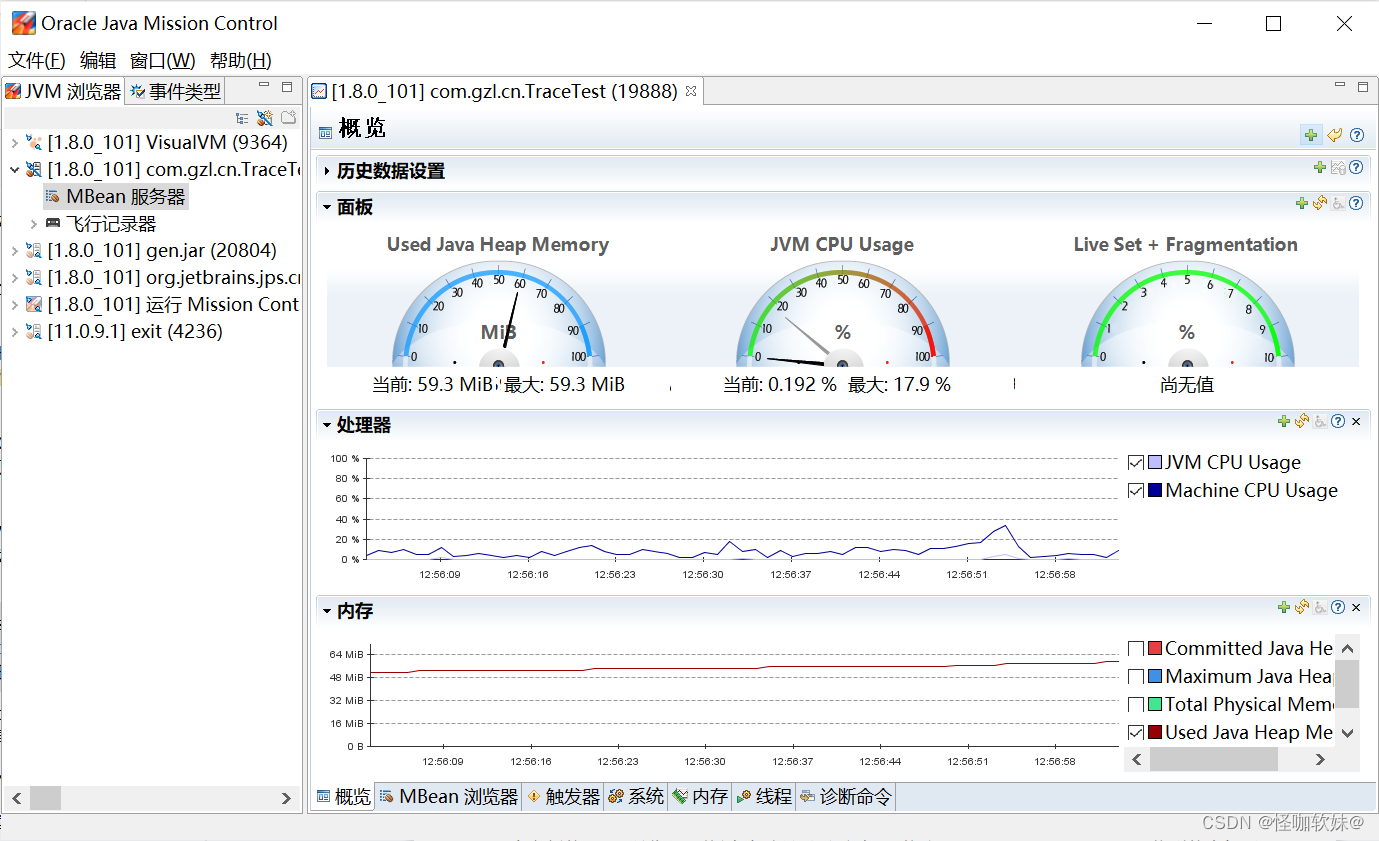Switch to the 事件类型 tab
Image resolution: width=1379 pixels, height=841 pixels.
pos(175,91)
